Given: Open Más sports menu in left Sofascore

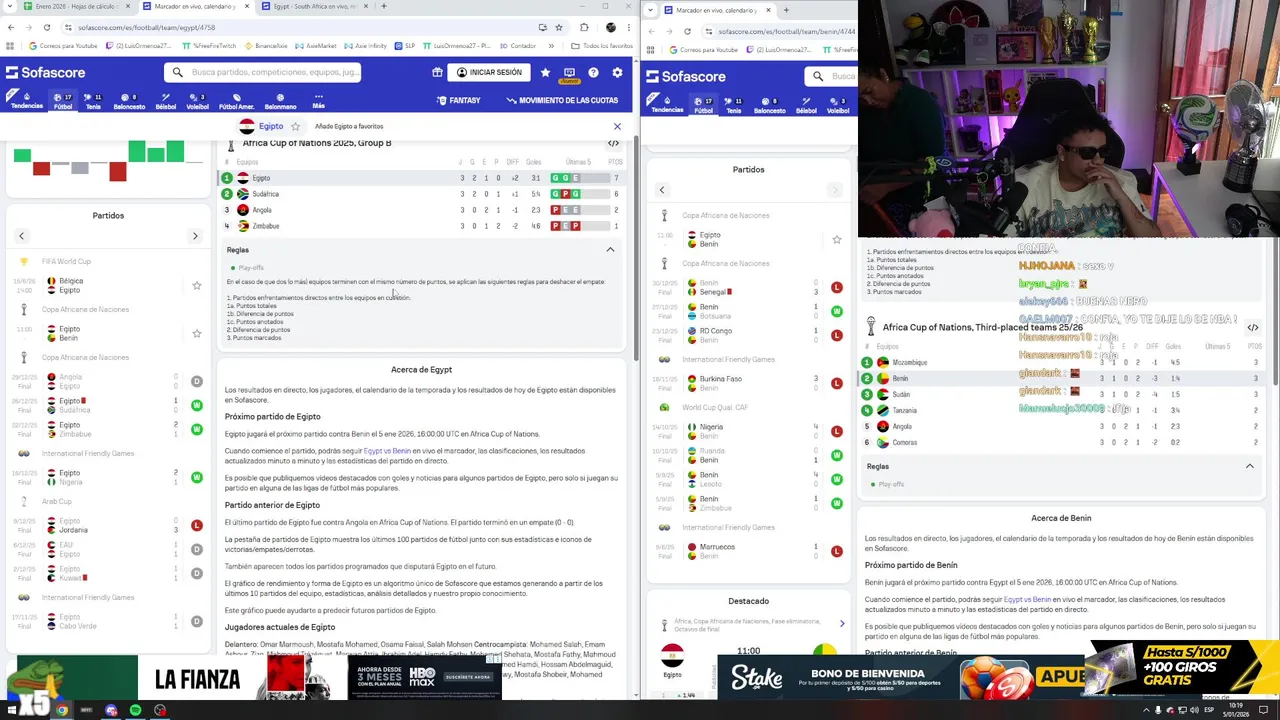Looking at the screenshot, I should point(318,100).
